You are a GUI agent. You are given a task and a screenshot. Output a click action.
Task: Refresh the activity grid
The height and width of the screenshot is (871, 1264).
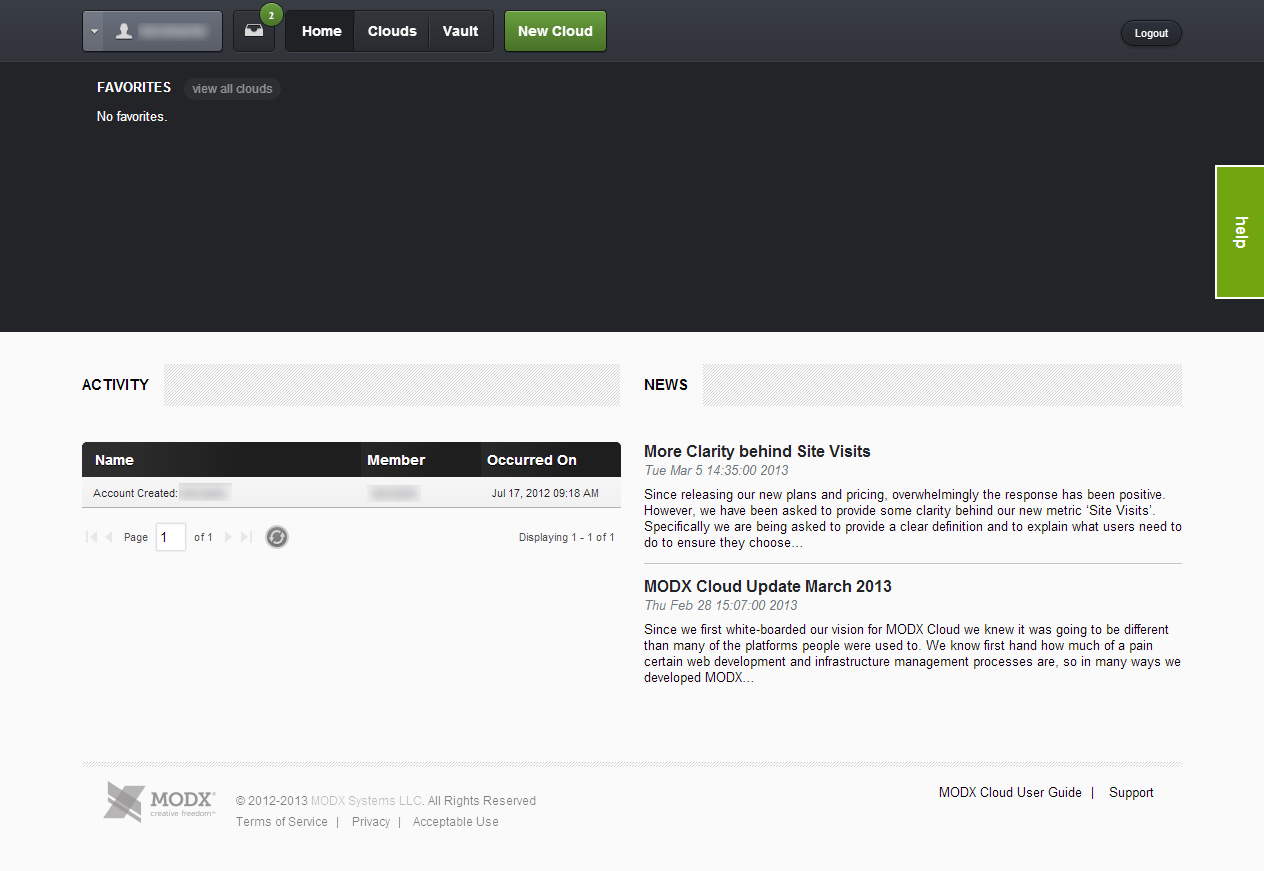(x=277, y=537)
